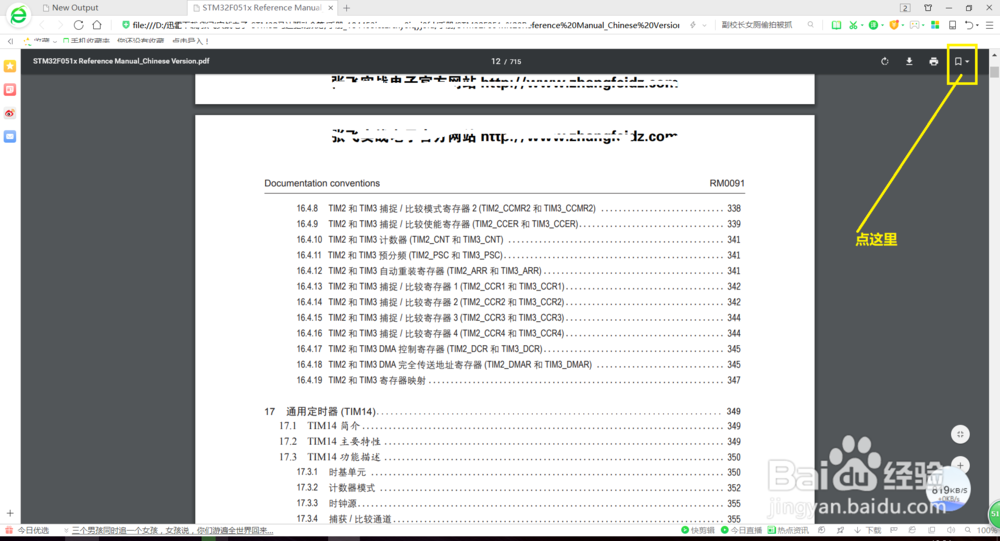Image resolution: width=1000 pixels, height=541 pixels.
Task: Click the scissors screenshot tool icon
Action: [853, 25]
